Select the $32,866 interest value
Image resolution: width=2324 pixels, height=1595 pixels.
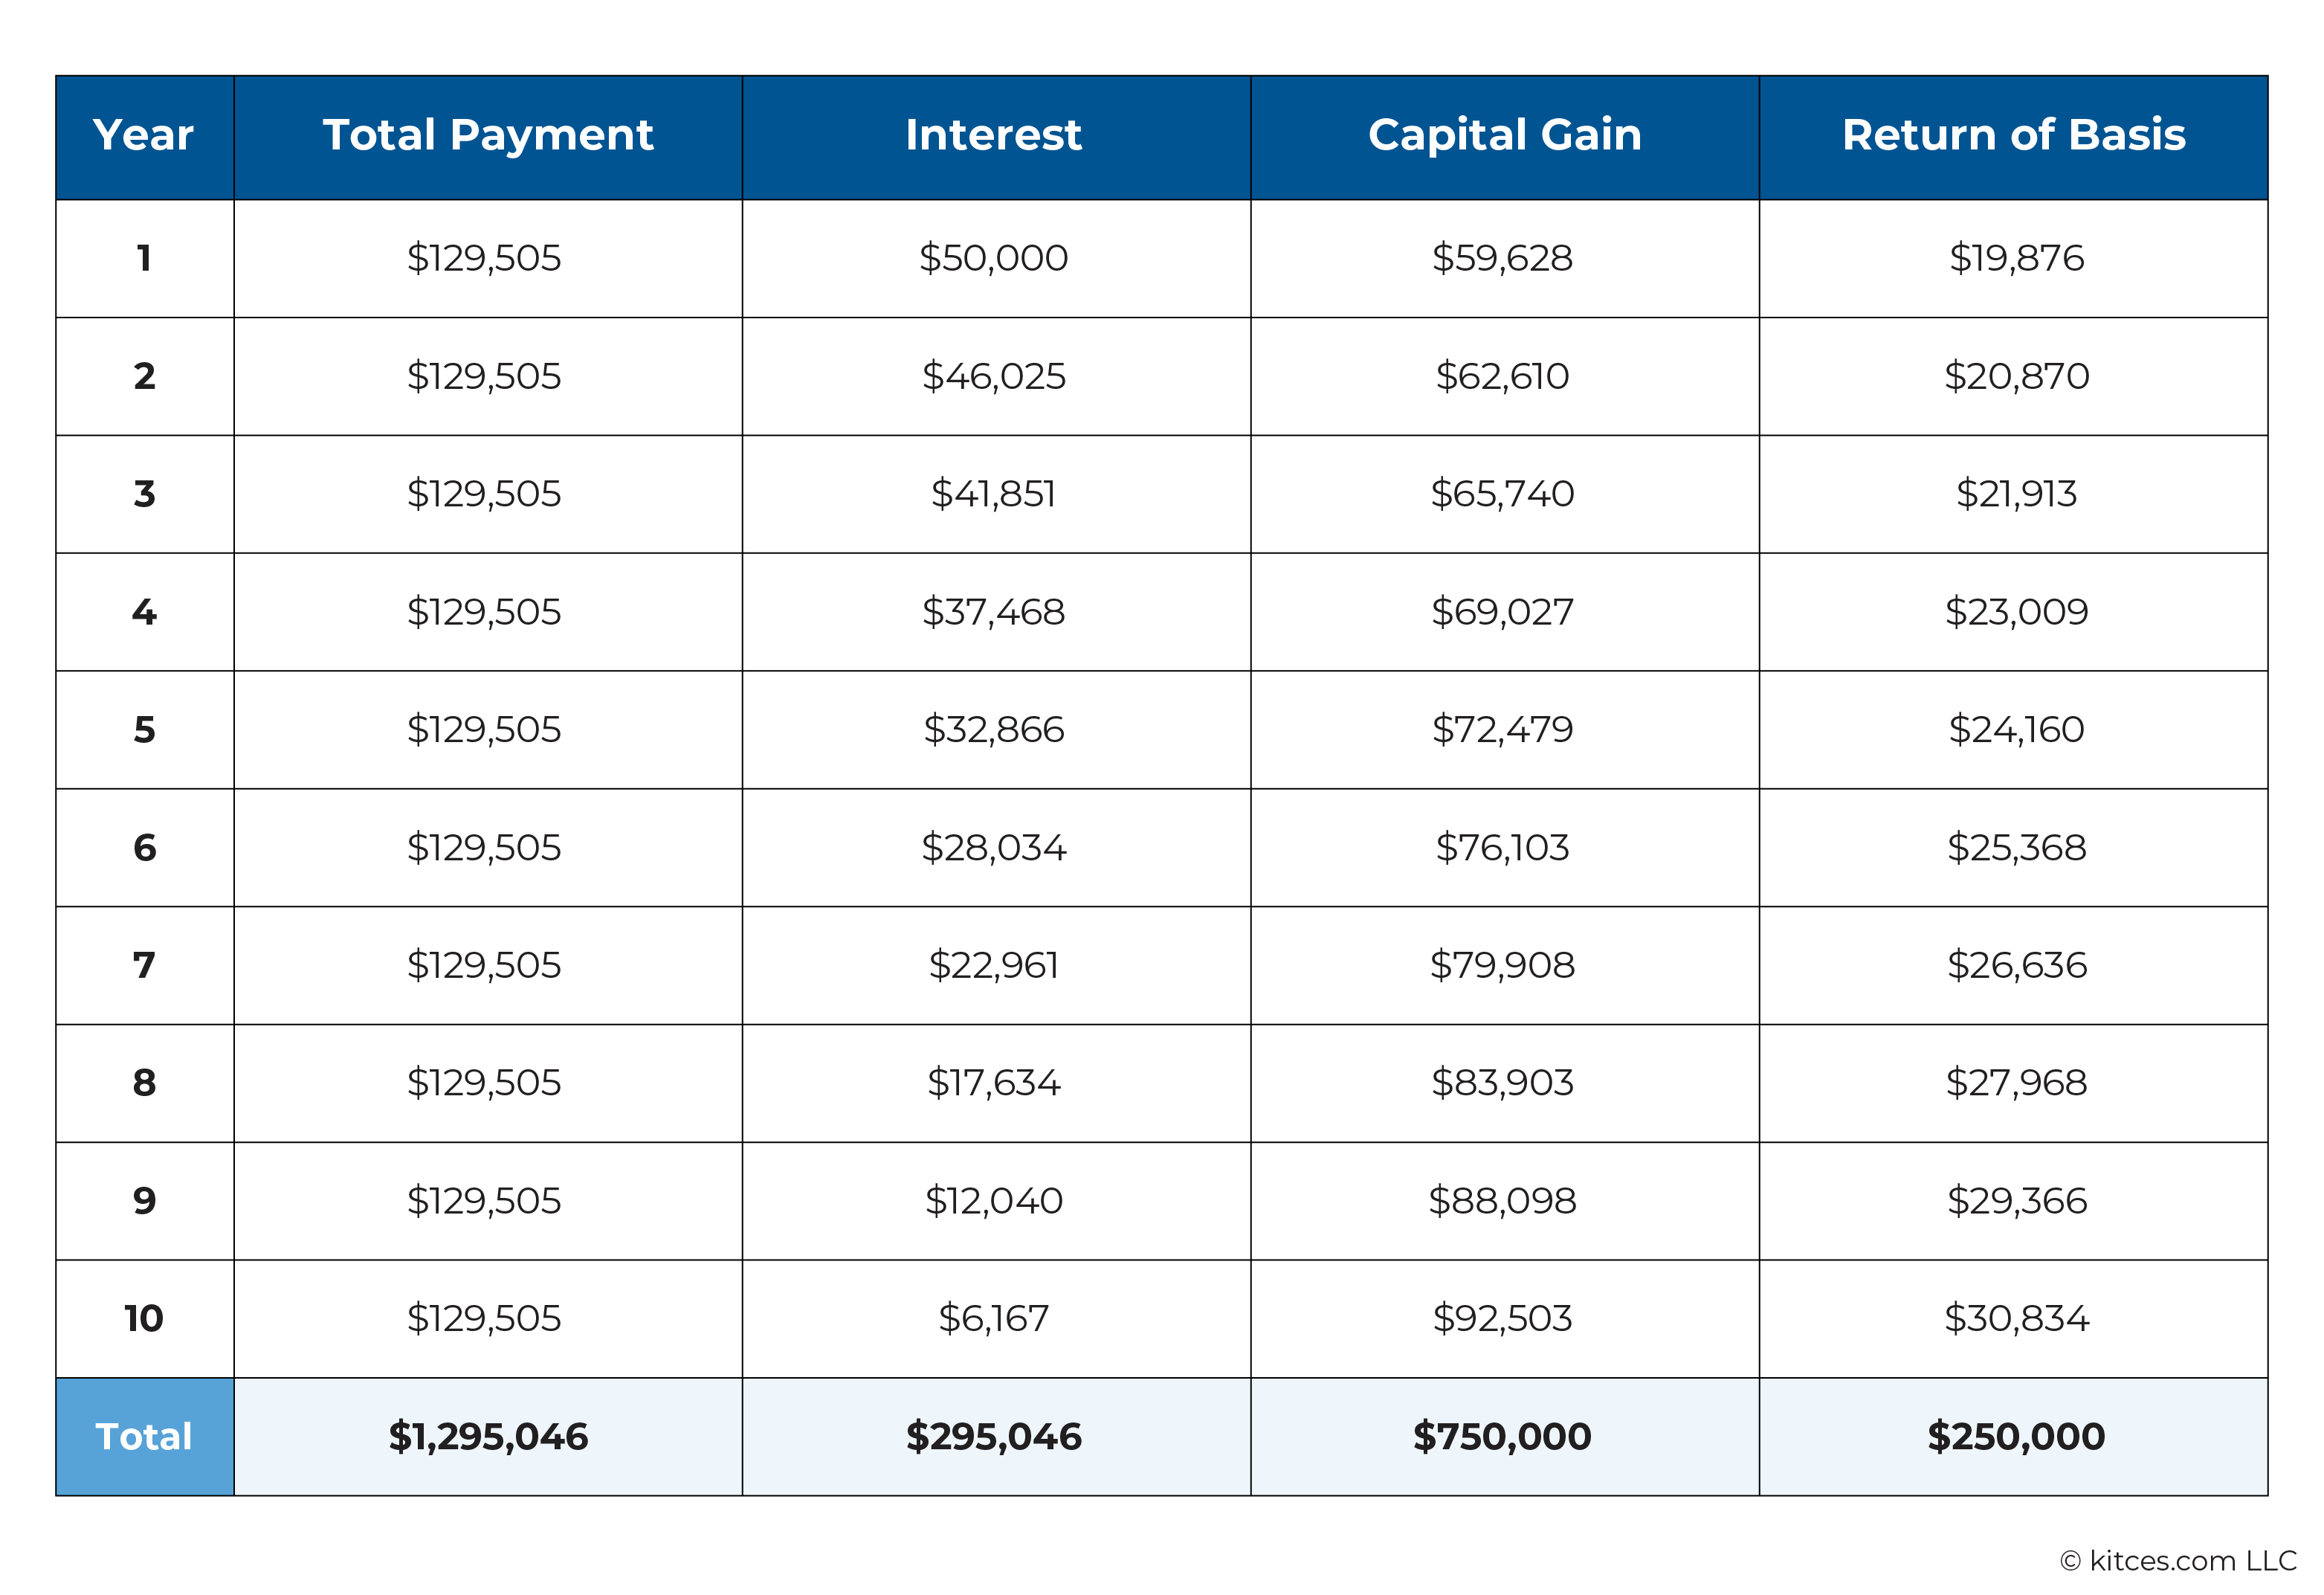tap(994, 730)
